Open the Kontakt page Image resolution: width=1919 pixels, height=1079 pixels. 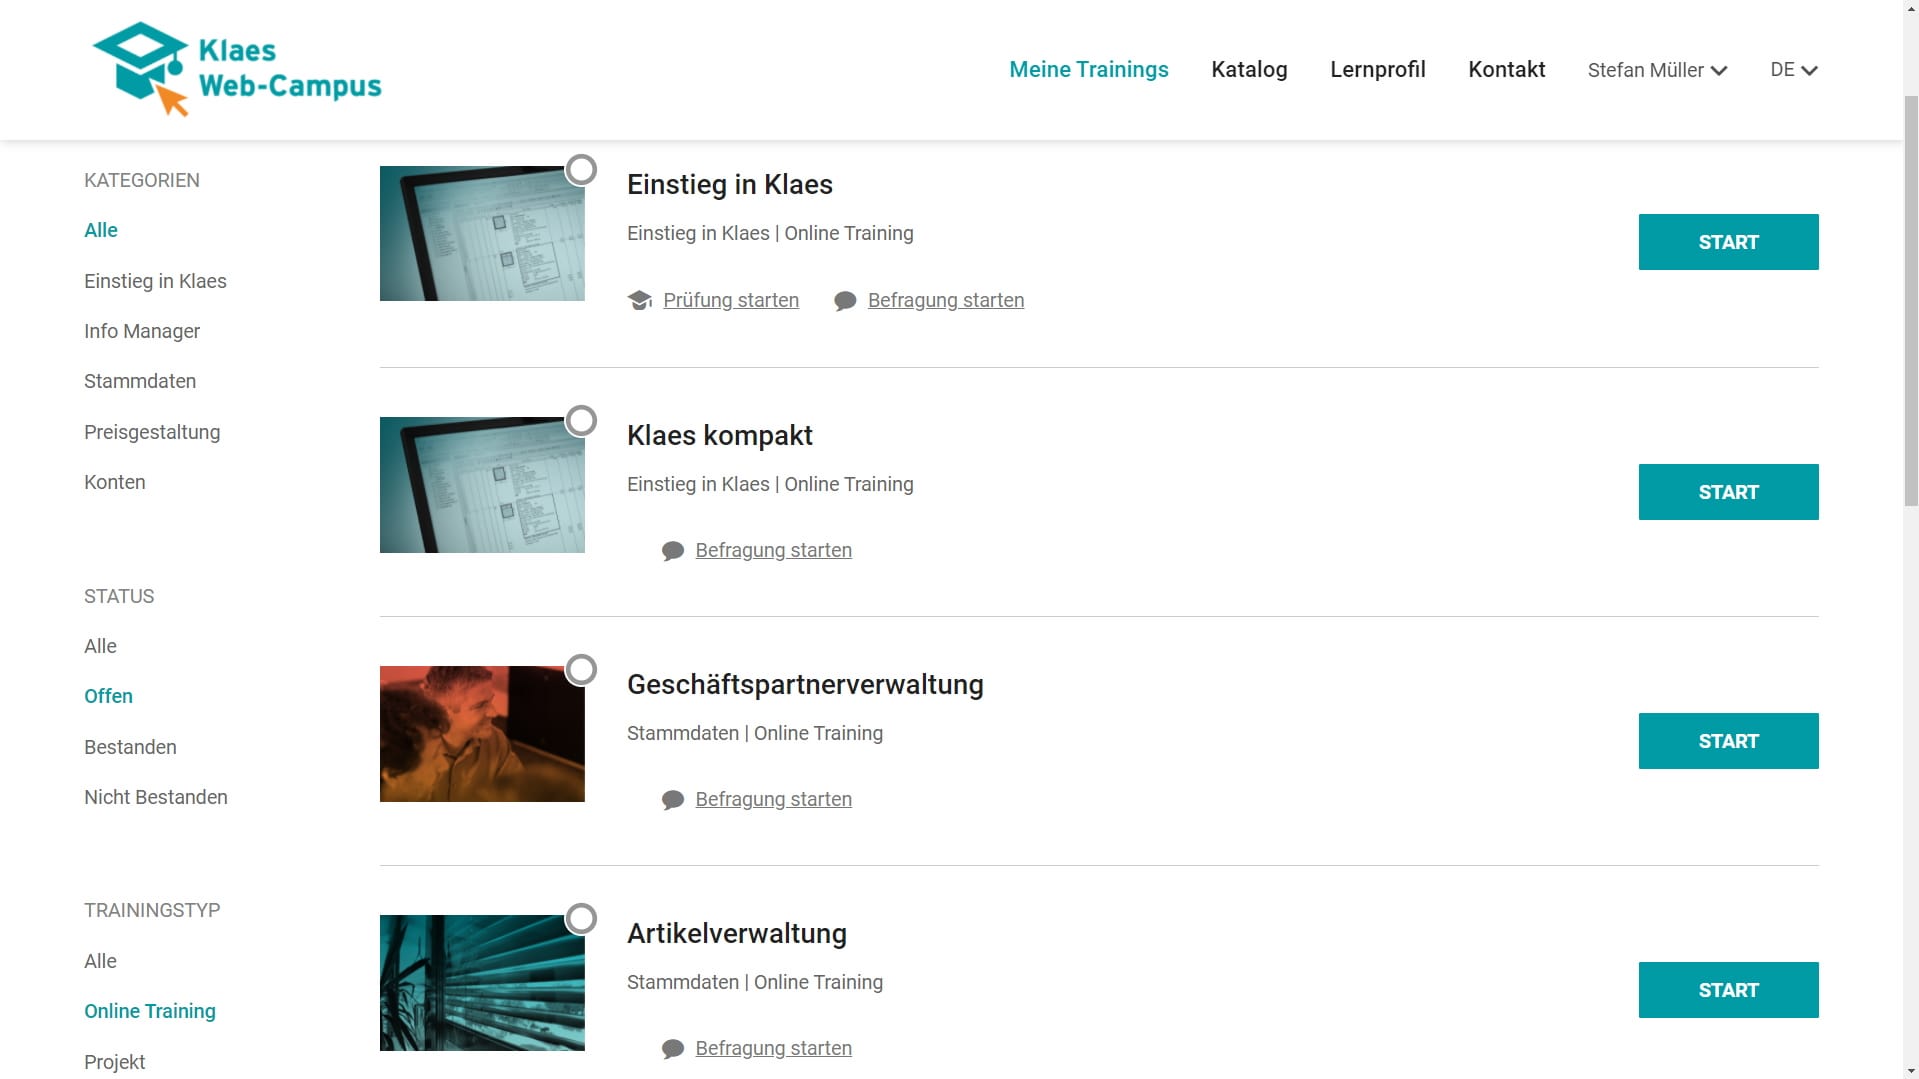[x=1506, y=69]
